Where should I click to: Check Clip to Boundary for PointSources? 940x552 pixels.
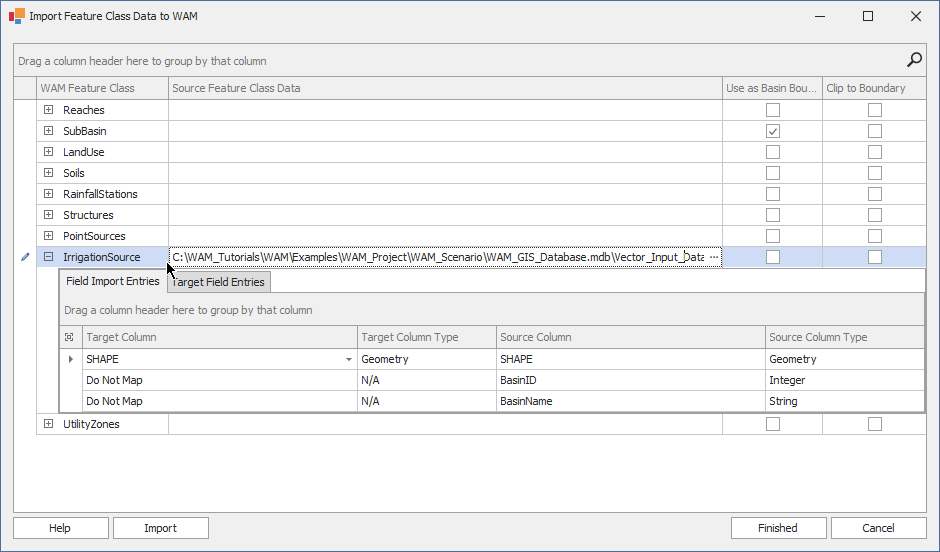[x=875, y=236]
